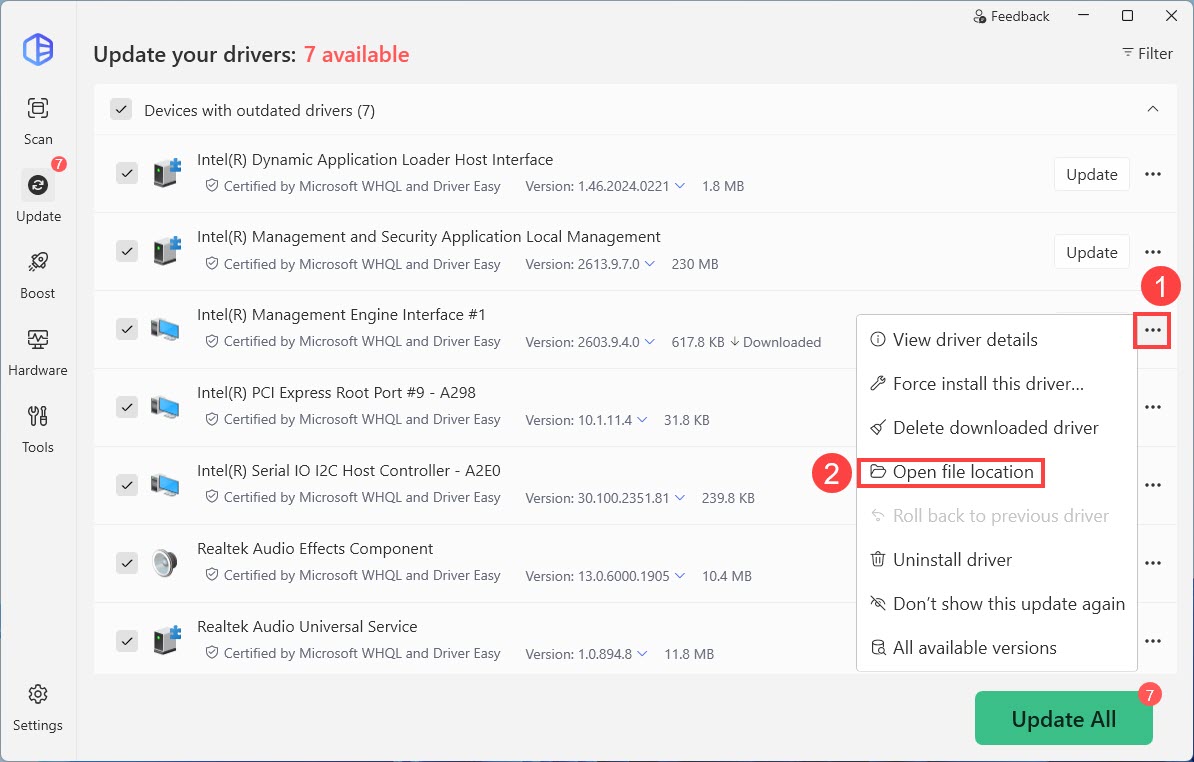Screen dimensions: 1194x762
Task: Open version dropdown for 1.46.2024.0221
Action: click(x=680, y=187)
